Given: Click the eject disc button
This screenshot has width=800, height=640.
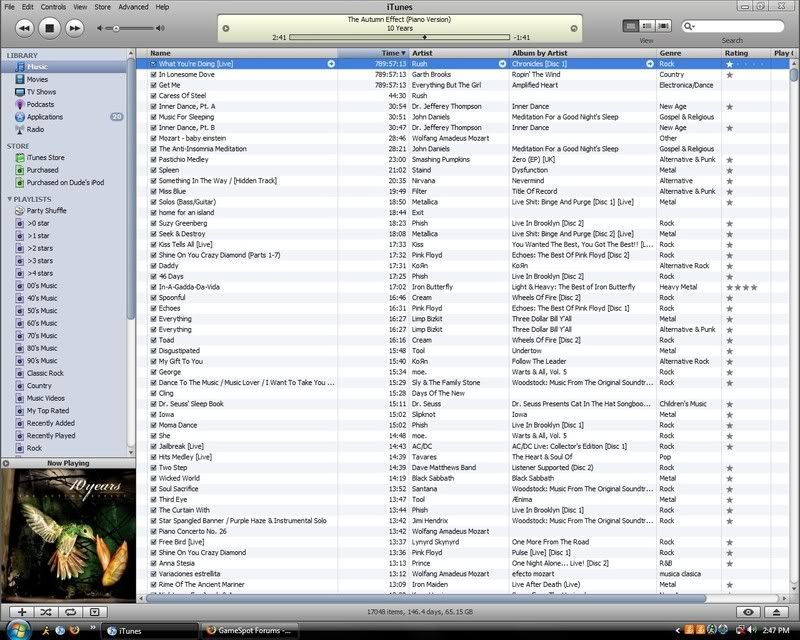Looking at the screenshot, I should pyautogui.click(x=777, y=611).
